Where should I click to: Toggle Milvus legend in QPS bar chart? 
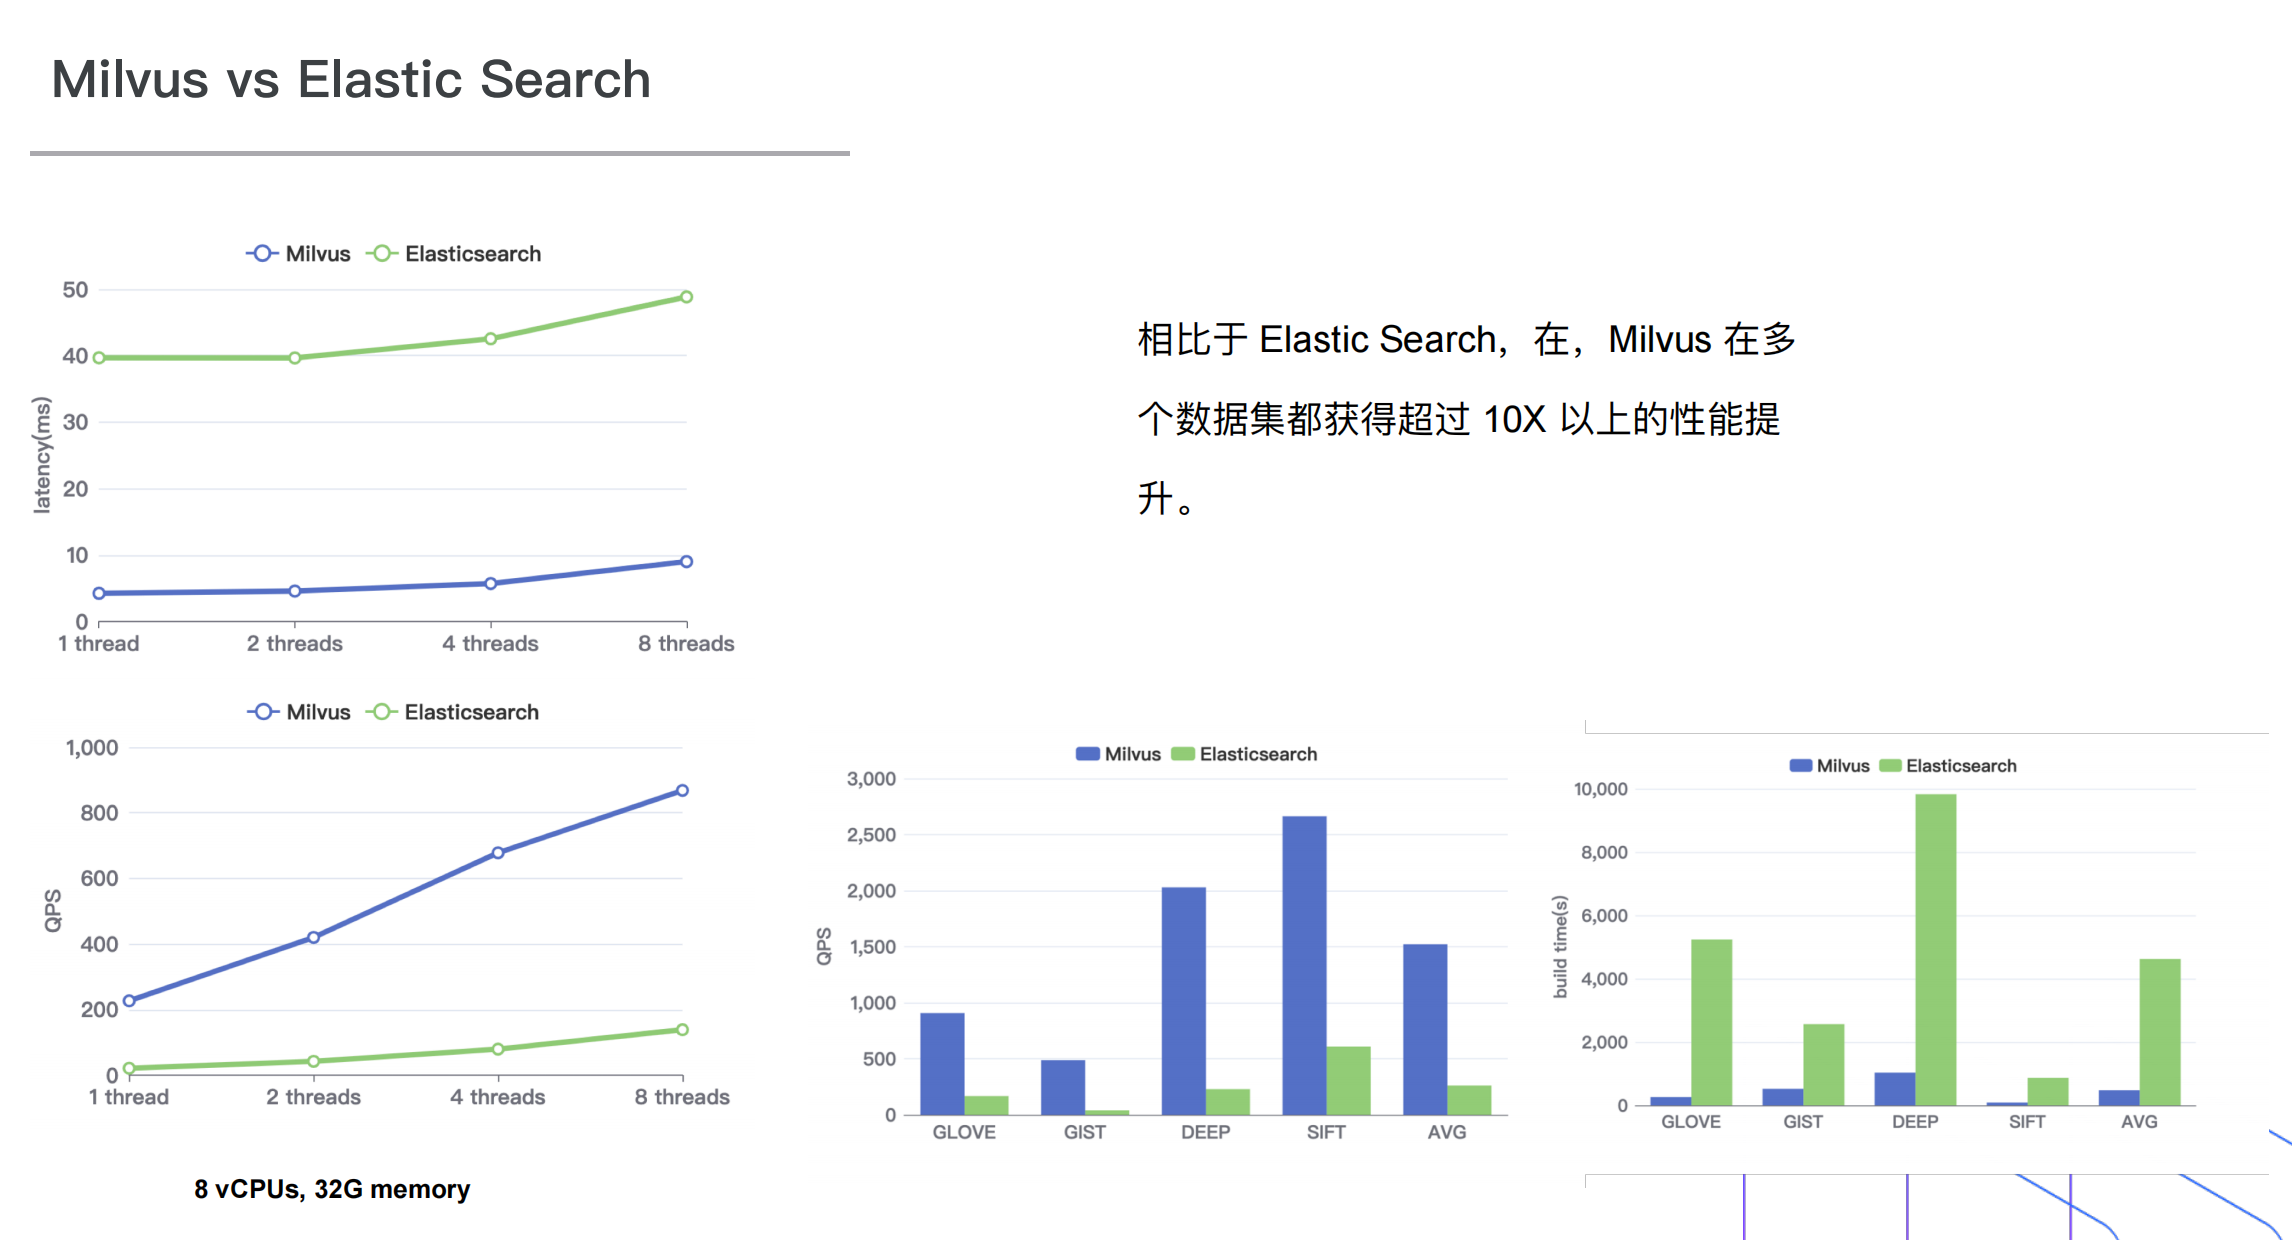(1118, 754)
